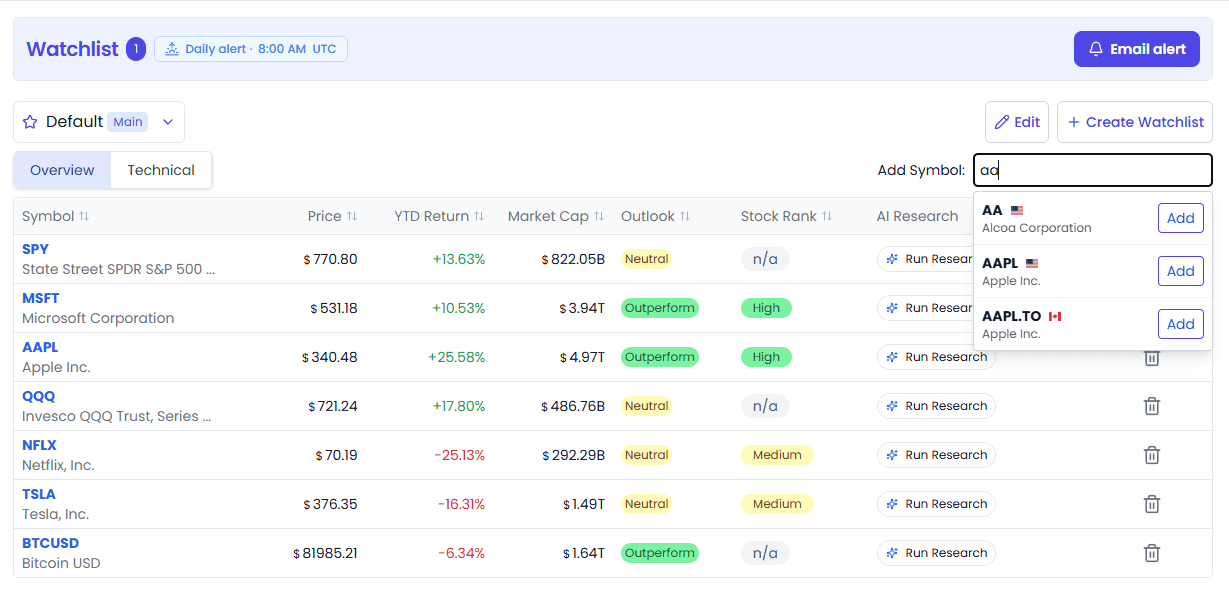Sort by Price column arrows
This screenshot has height=594, width=1229.
coord(352,216)
